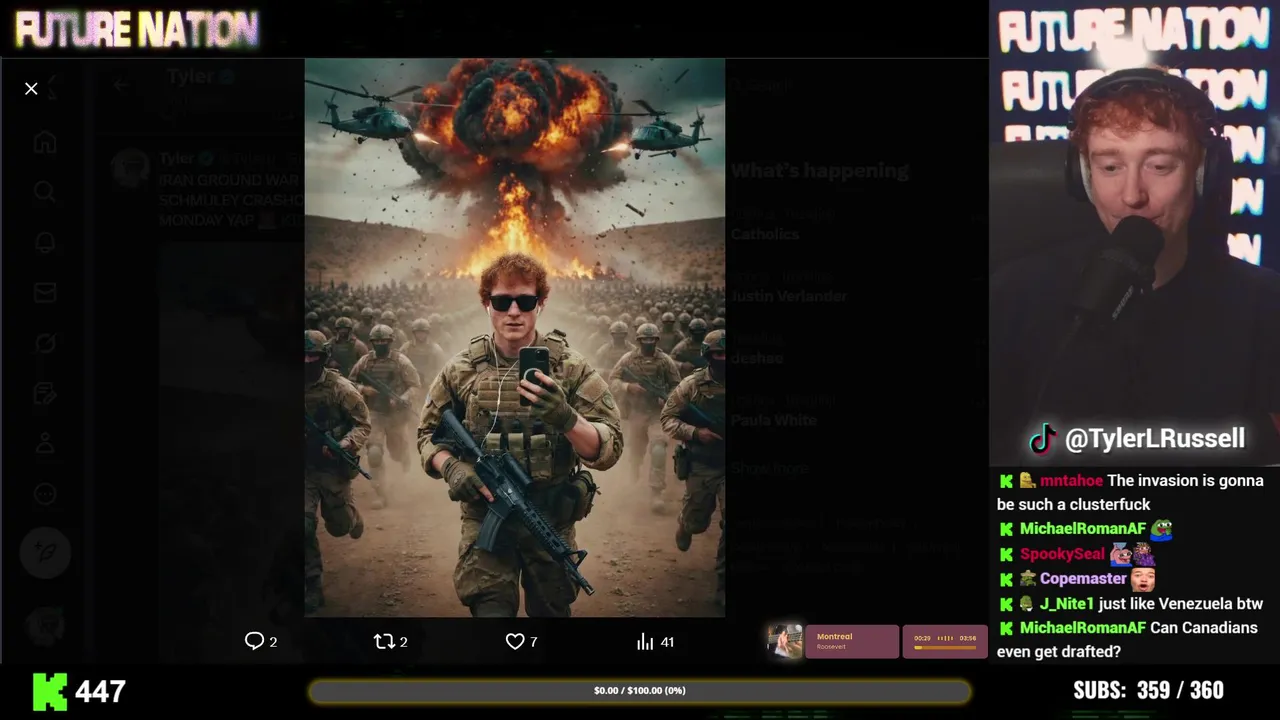
Task: Click the song playback progress bar
Action: [944, 647]
